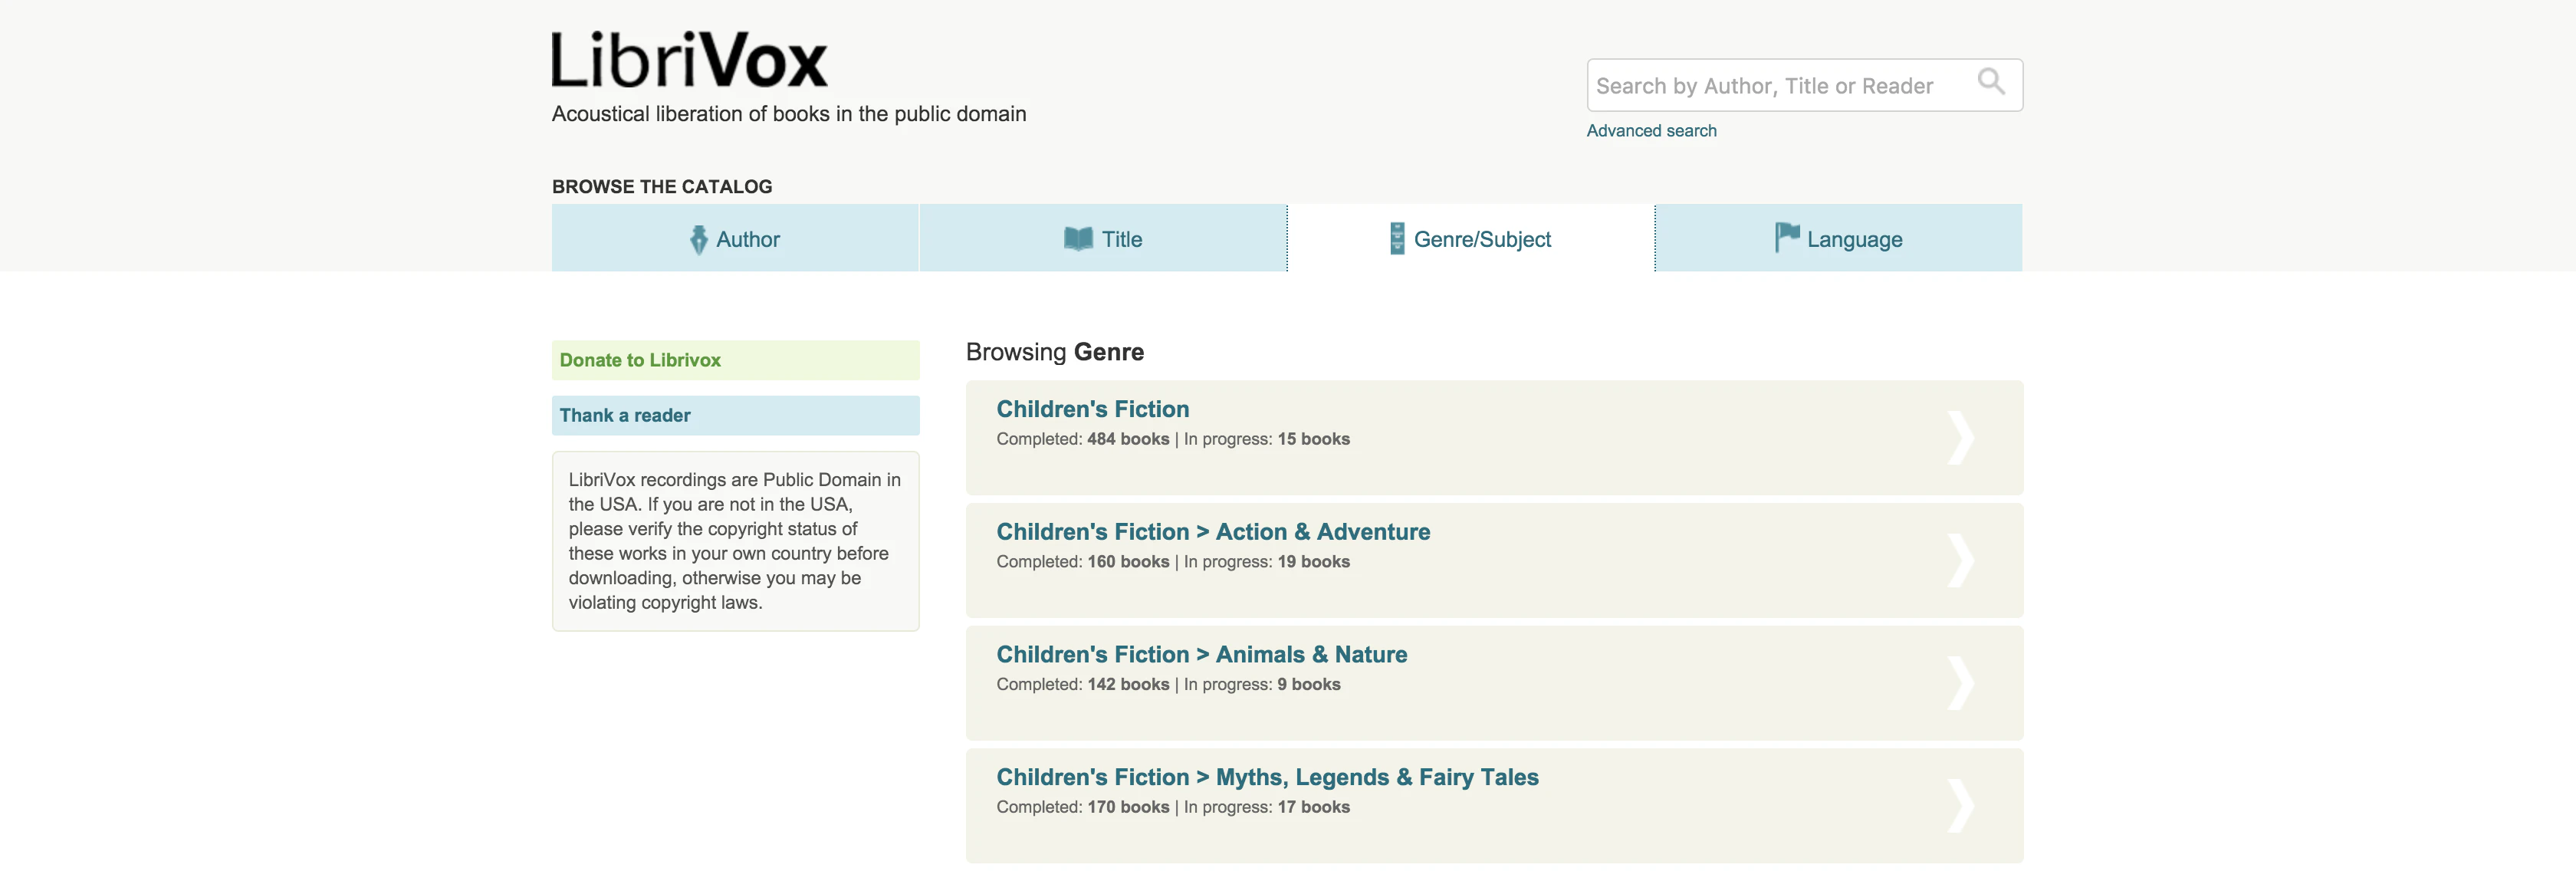Viewport: 2576px width, 871px height.
Task: Click the magnifying glass search icon
Action: pos(1990,81)
